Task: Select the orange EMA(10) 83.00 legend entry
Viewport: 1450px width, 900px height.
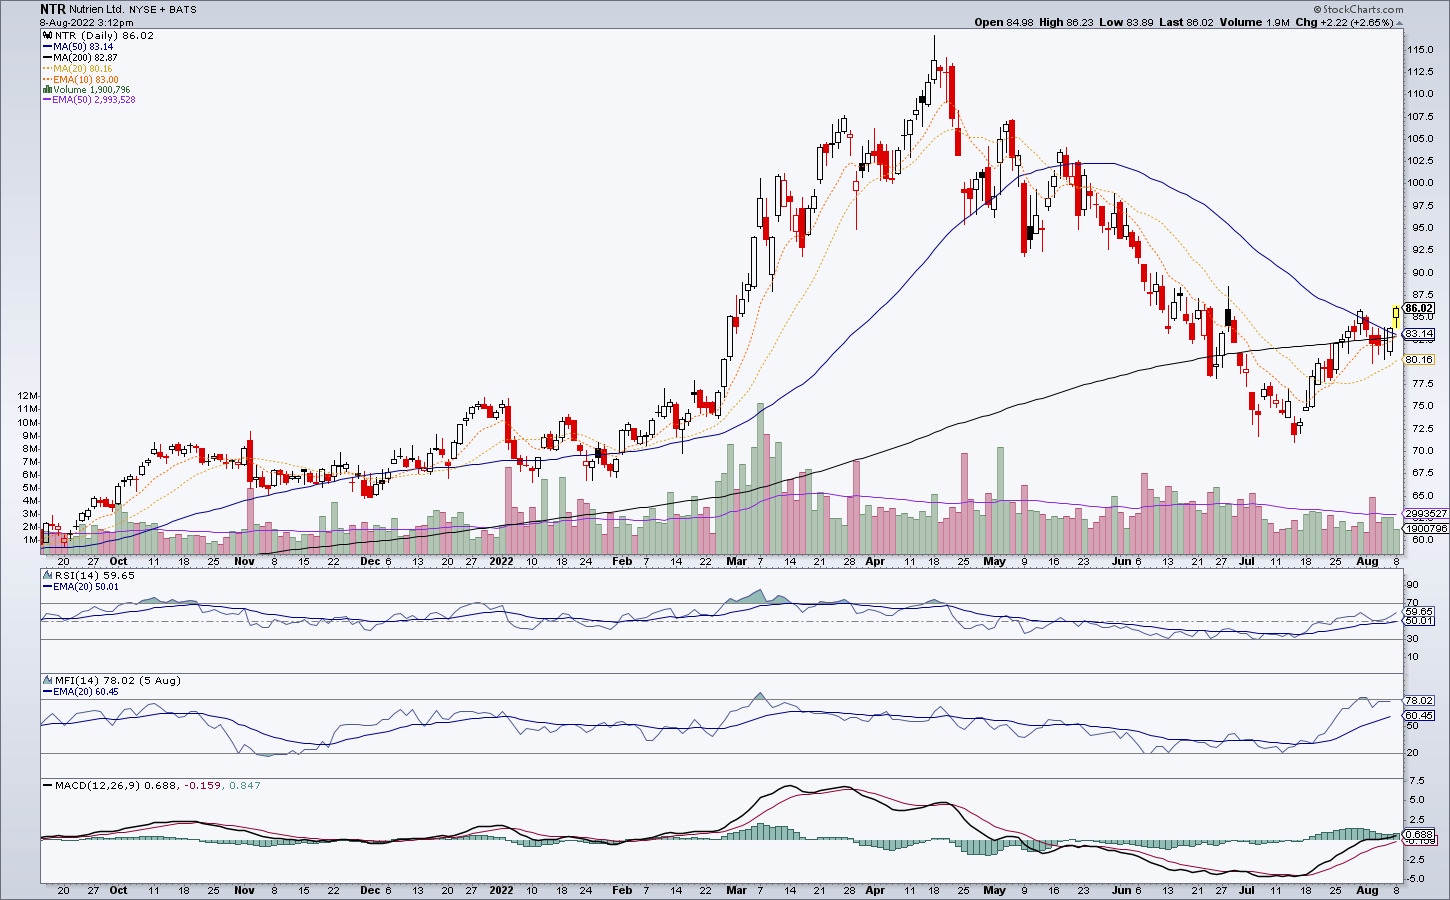Action: click(x=81, y=79)
